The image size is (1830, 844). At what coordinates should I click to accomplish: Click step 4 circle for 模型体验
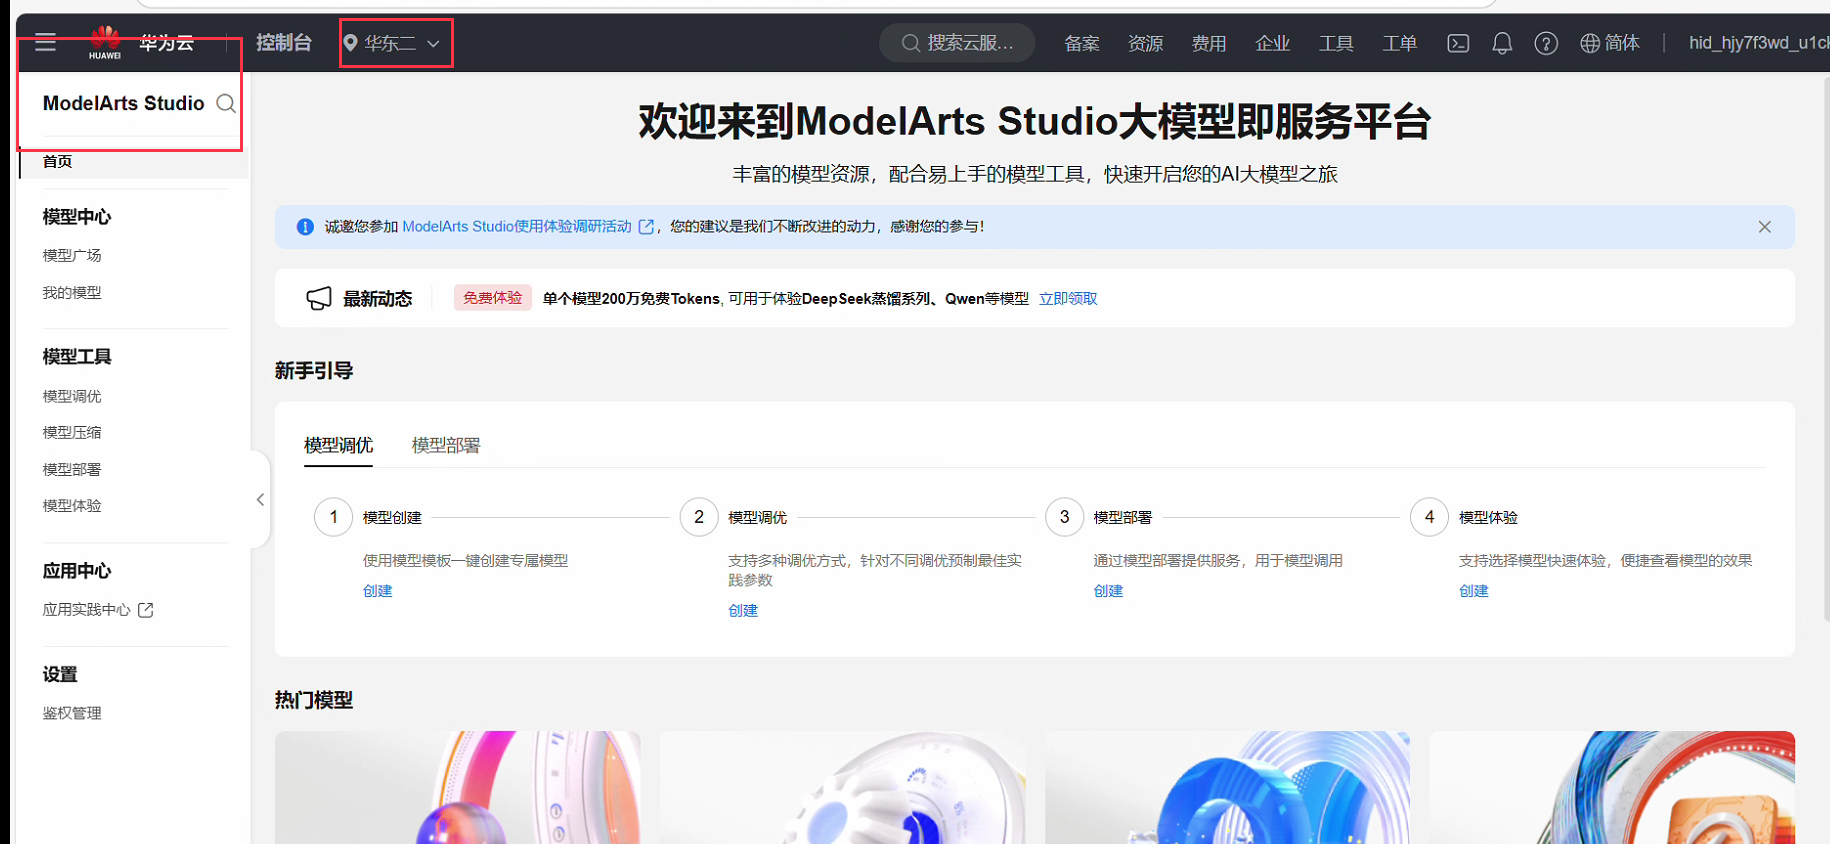1429,517
